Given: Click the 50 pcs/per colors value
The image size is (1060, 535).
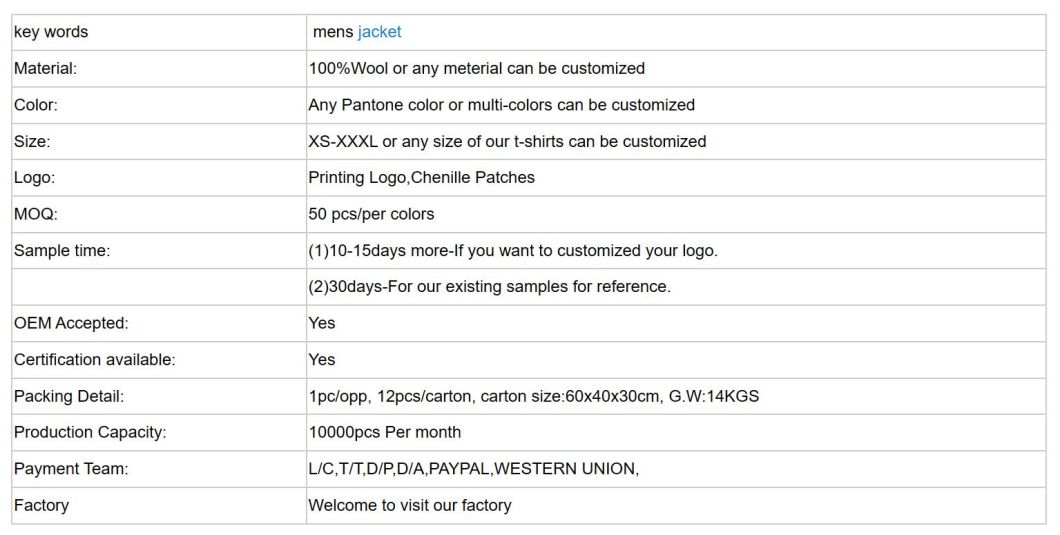Looking at the screenshot, I should 372,214.
